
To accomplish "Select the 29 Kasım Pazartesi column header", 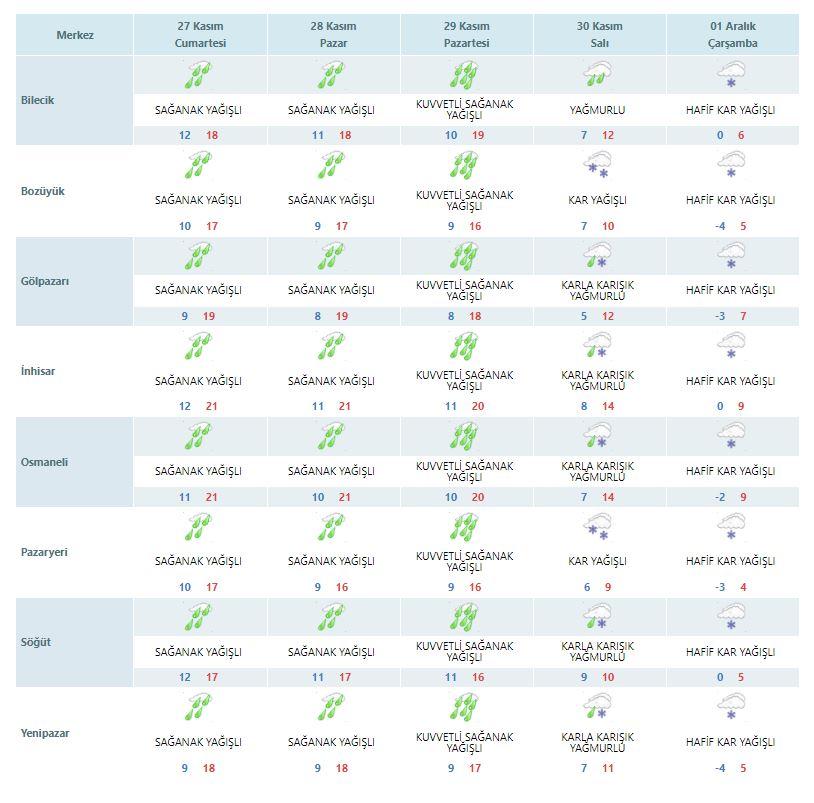I will (x=466, y=34).
